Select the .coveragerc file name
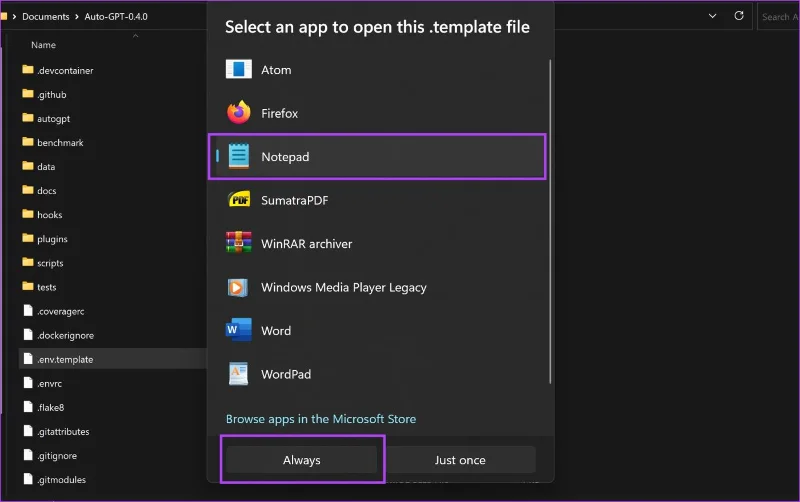800x502 pixels. click(x=60, y=311)
